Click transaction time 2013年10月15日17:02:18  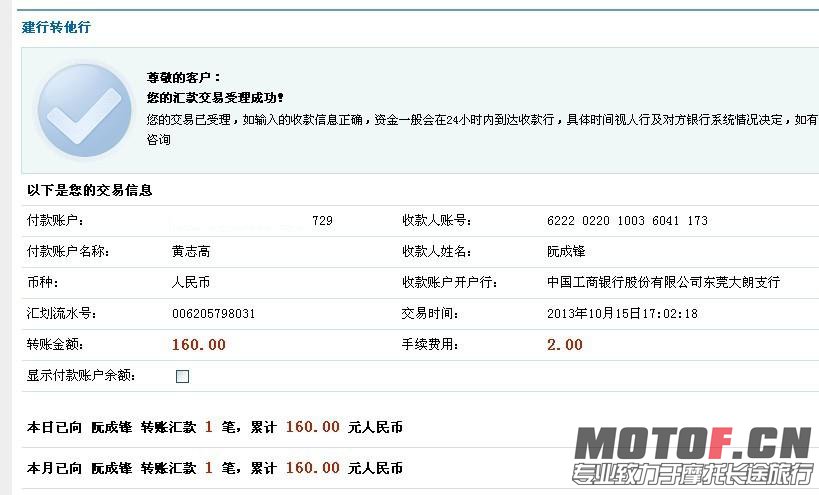pos(622,313)
